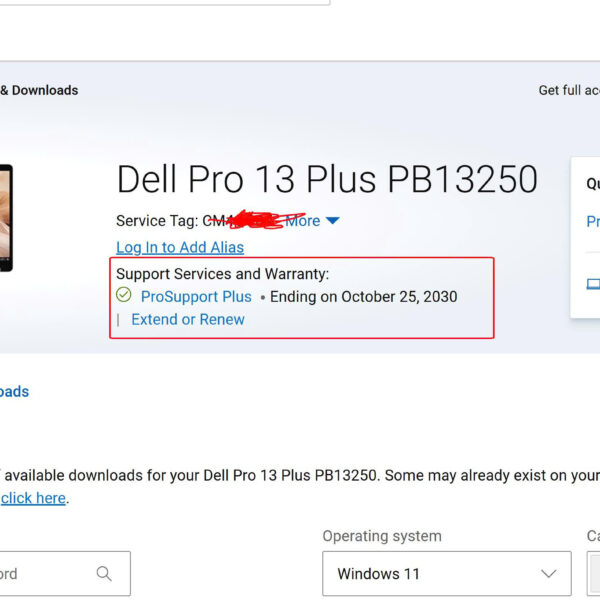Click the input box at top edge

point(165,2)
